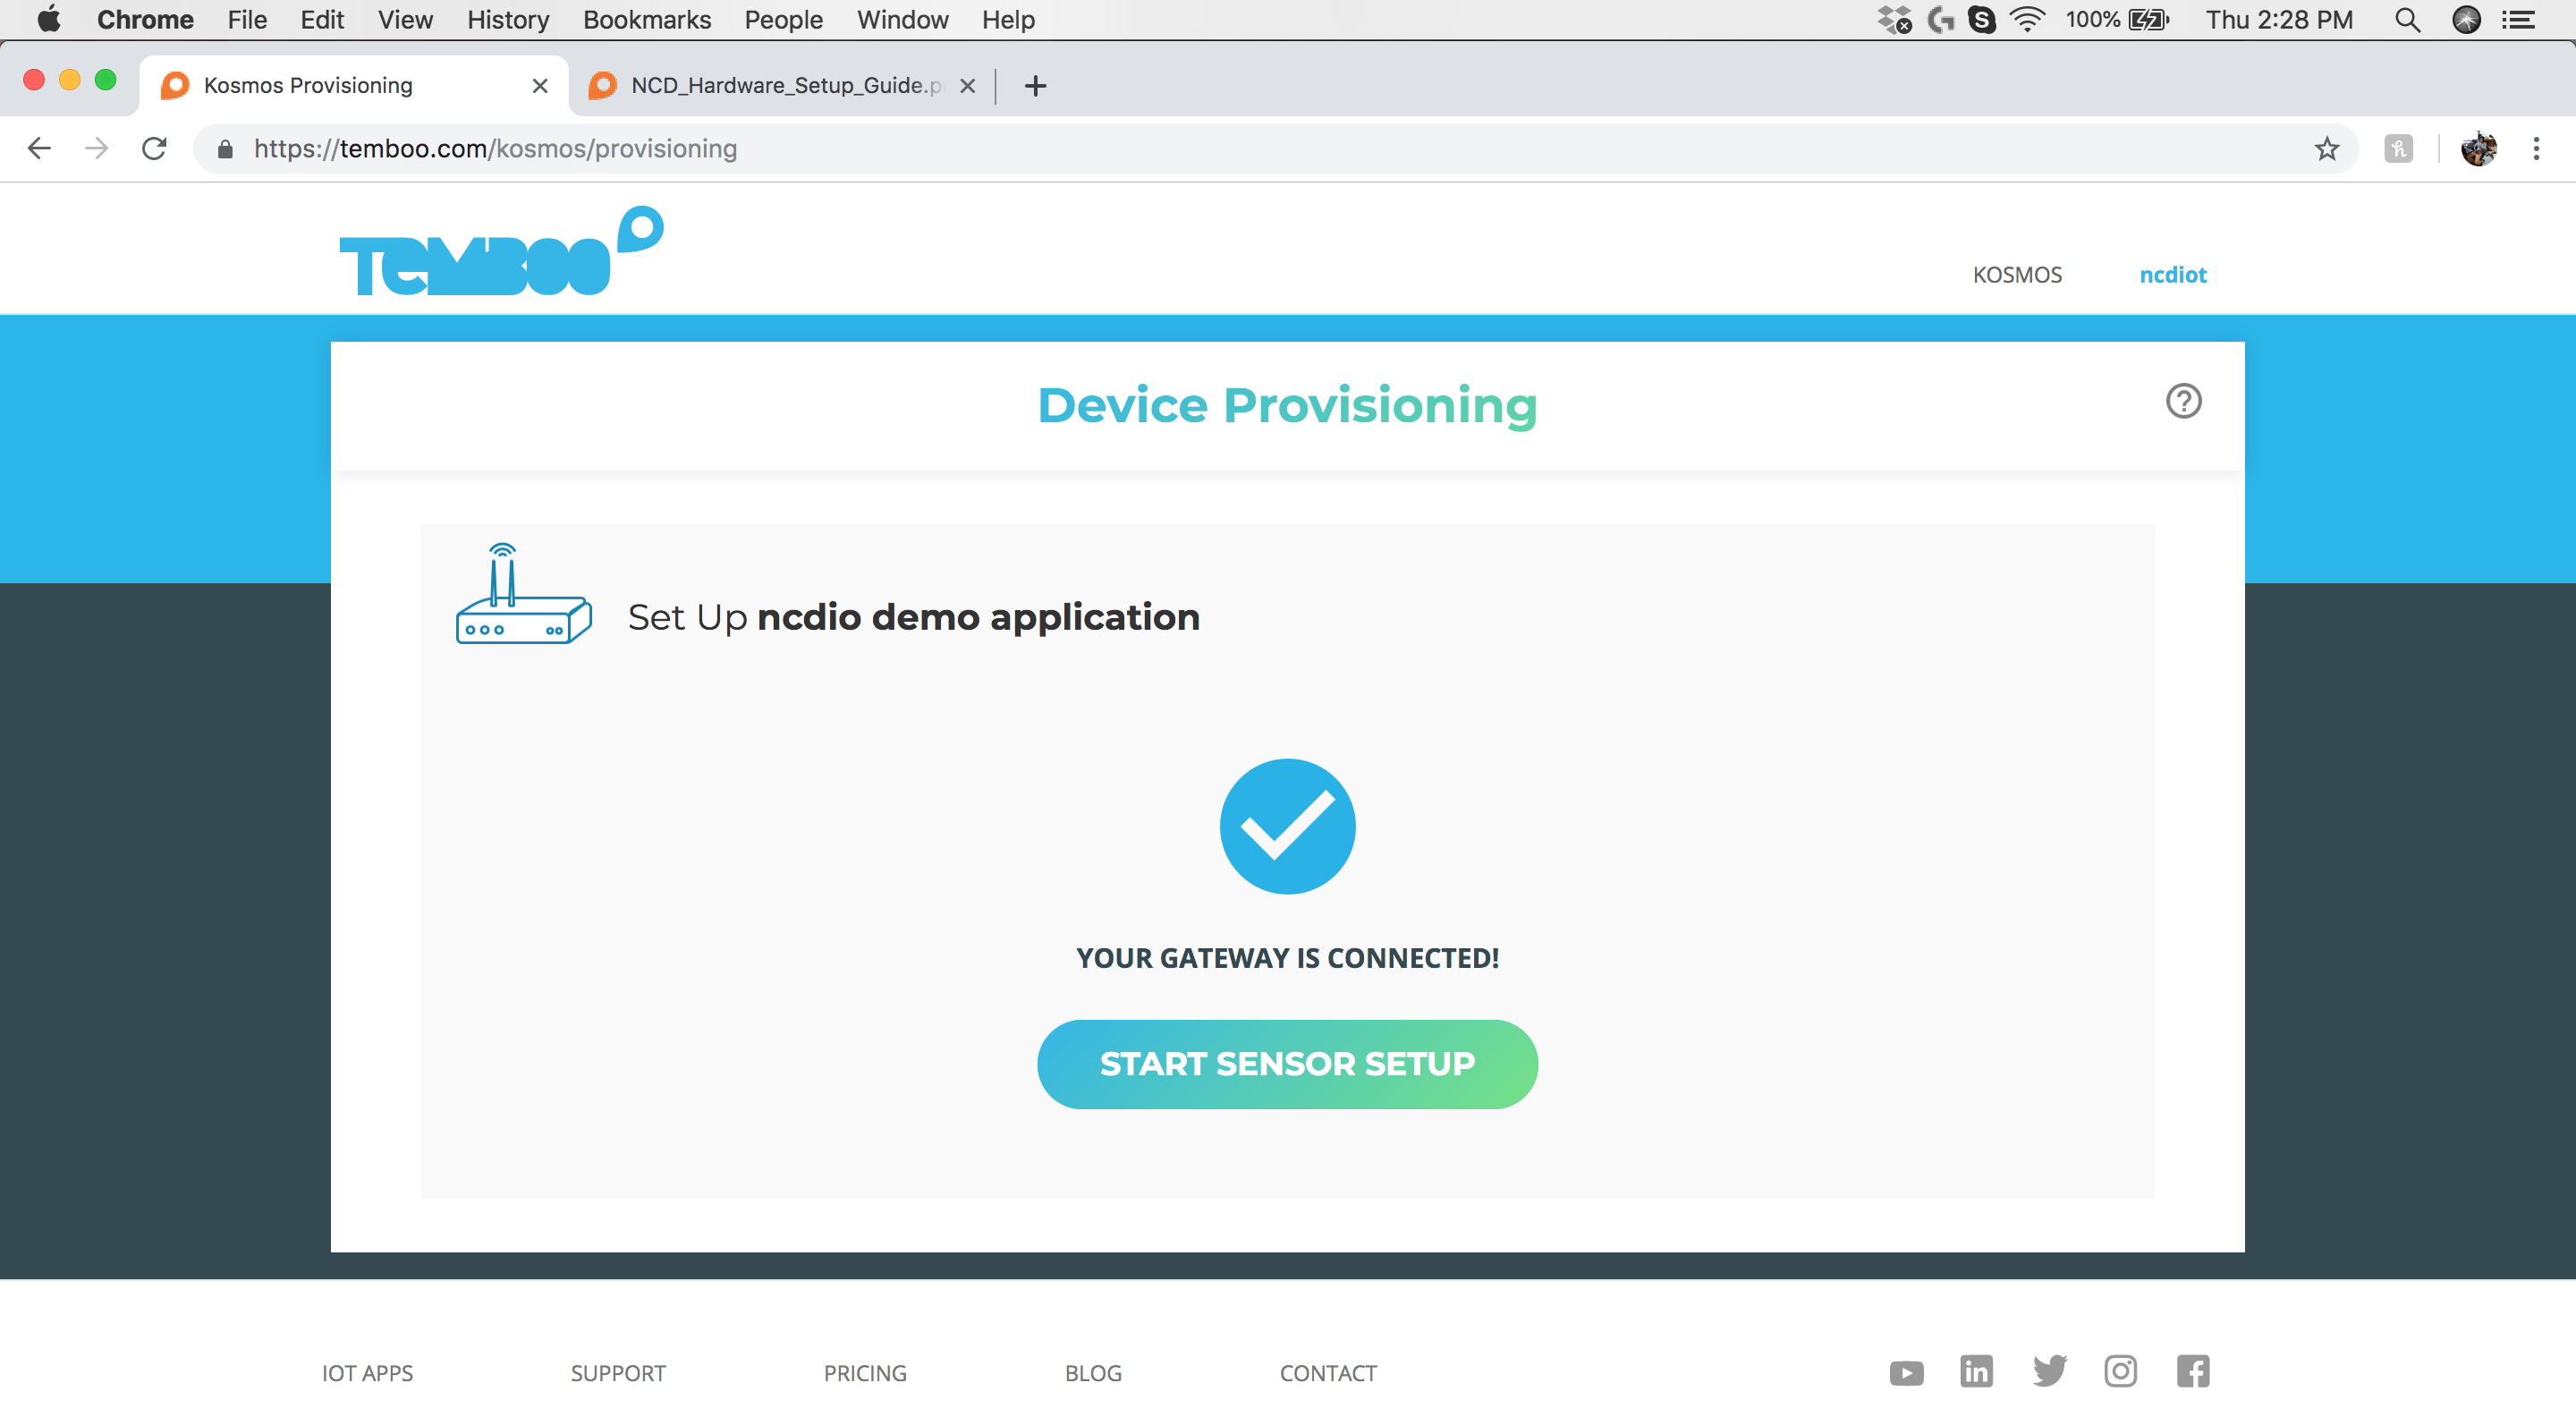The width and height of the screenshot is (2576, 1417).
Task: Click the browser extension icon
Action: 2398,149
